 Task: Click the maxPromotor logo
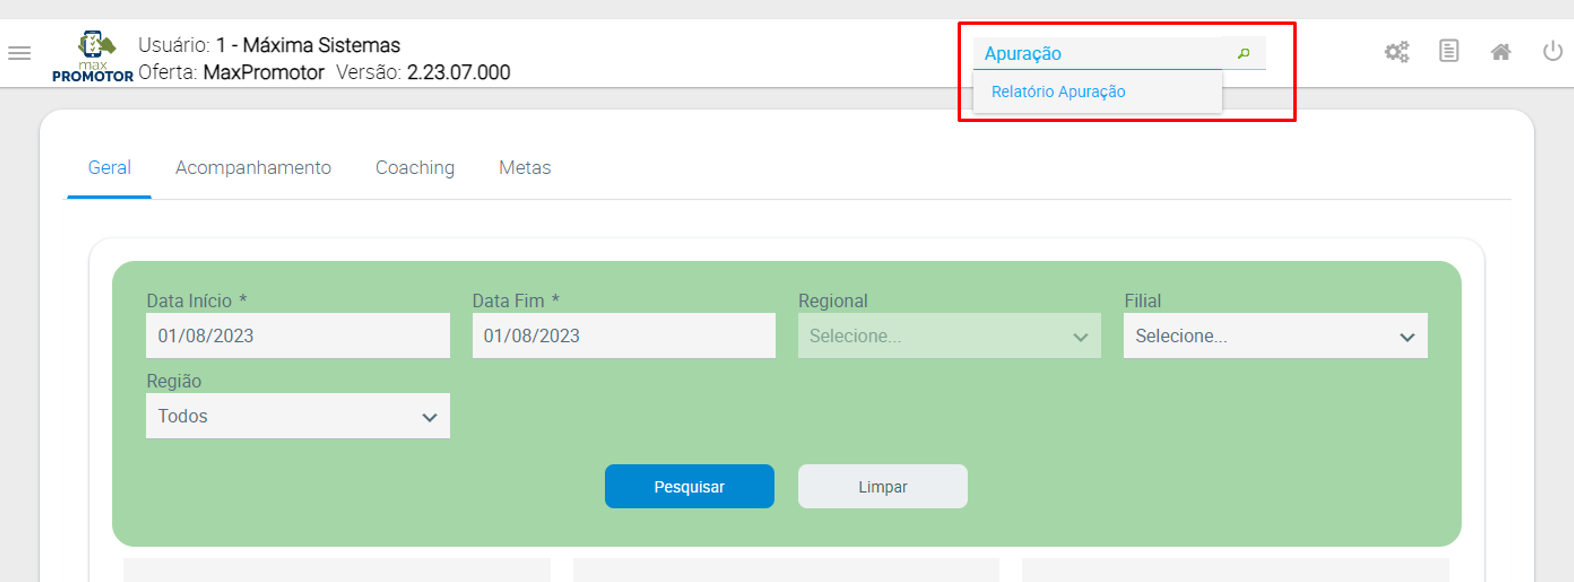[93, 56]
